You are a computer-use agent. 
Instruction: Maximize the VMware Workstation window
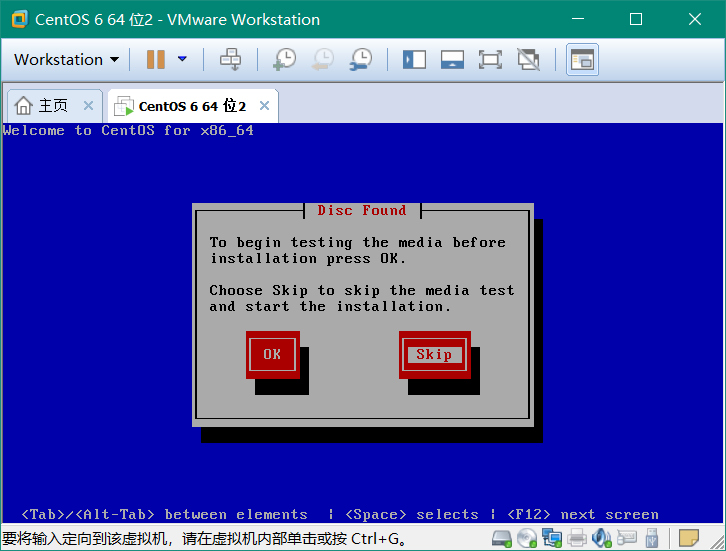(x=636, y=19)
